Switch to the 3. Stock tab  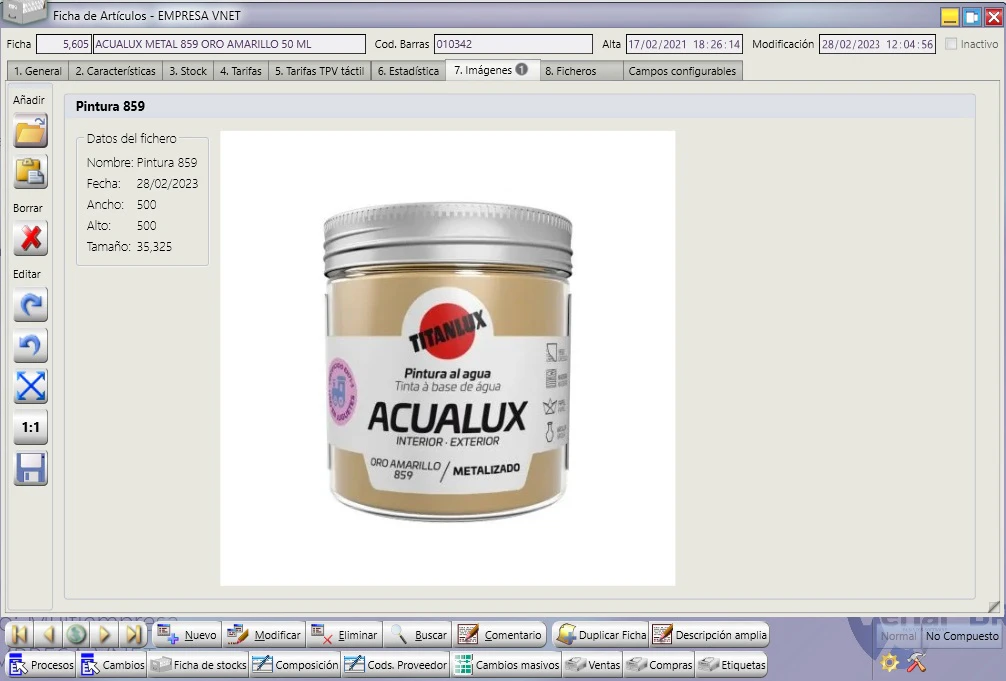[x=188, y=71]
